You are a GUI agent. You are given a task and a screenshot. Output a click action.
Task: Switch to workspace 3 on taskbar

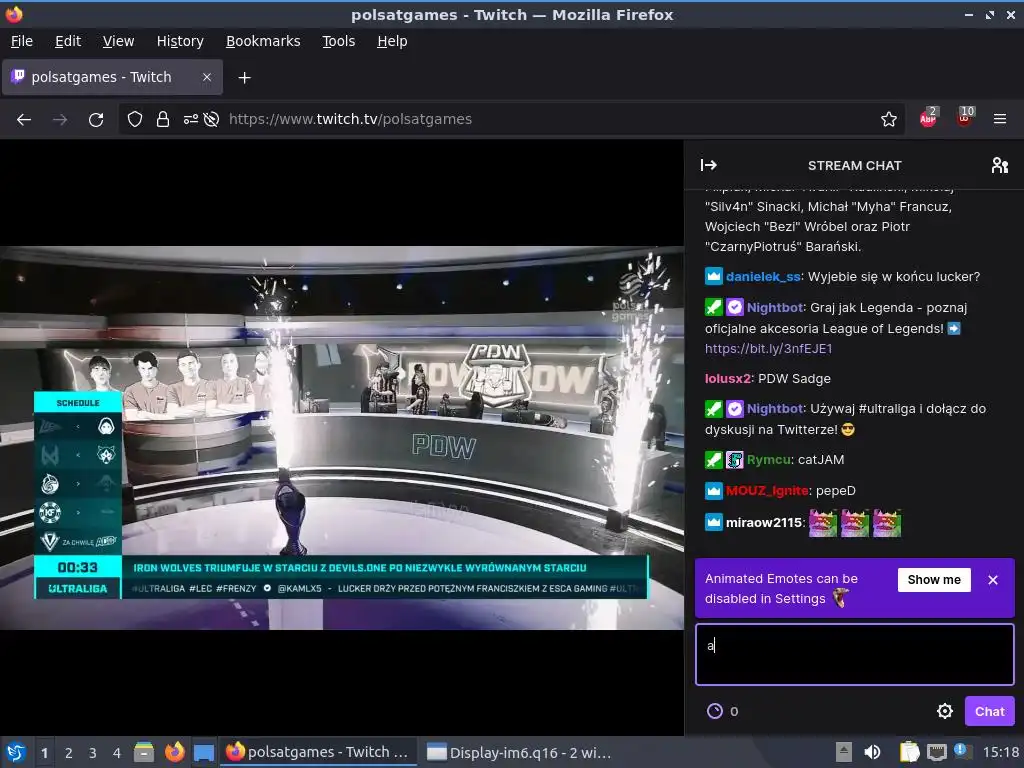point(93,752)
